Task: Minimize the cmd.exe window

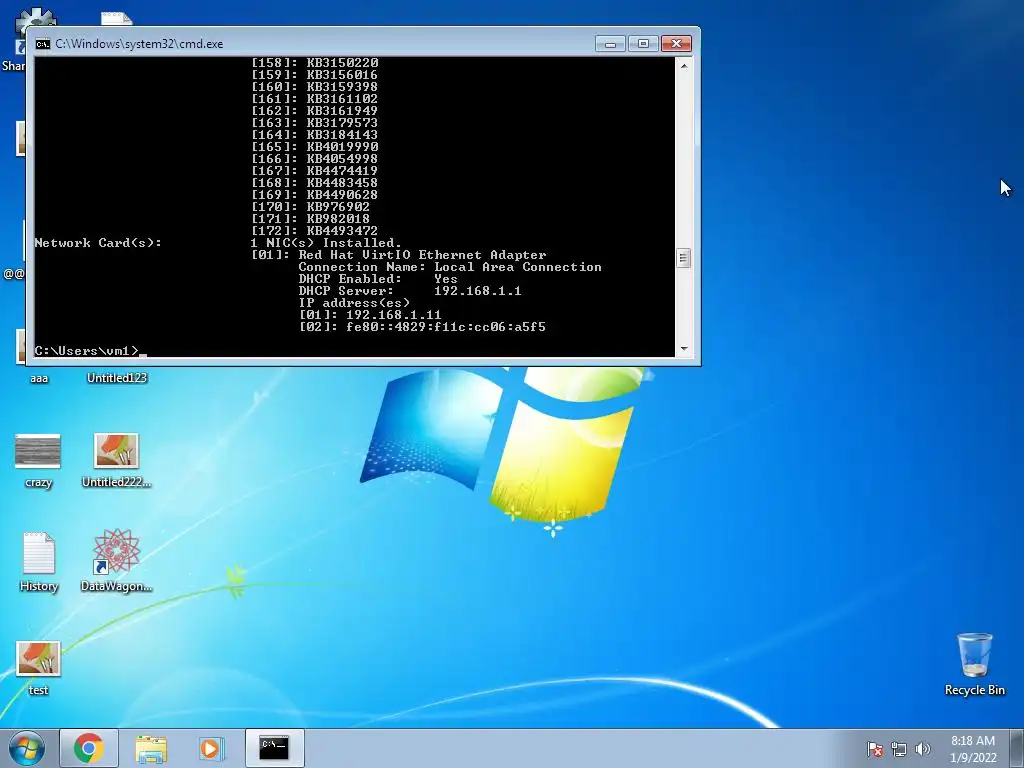Action: pos(610,44)
